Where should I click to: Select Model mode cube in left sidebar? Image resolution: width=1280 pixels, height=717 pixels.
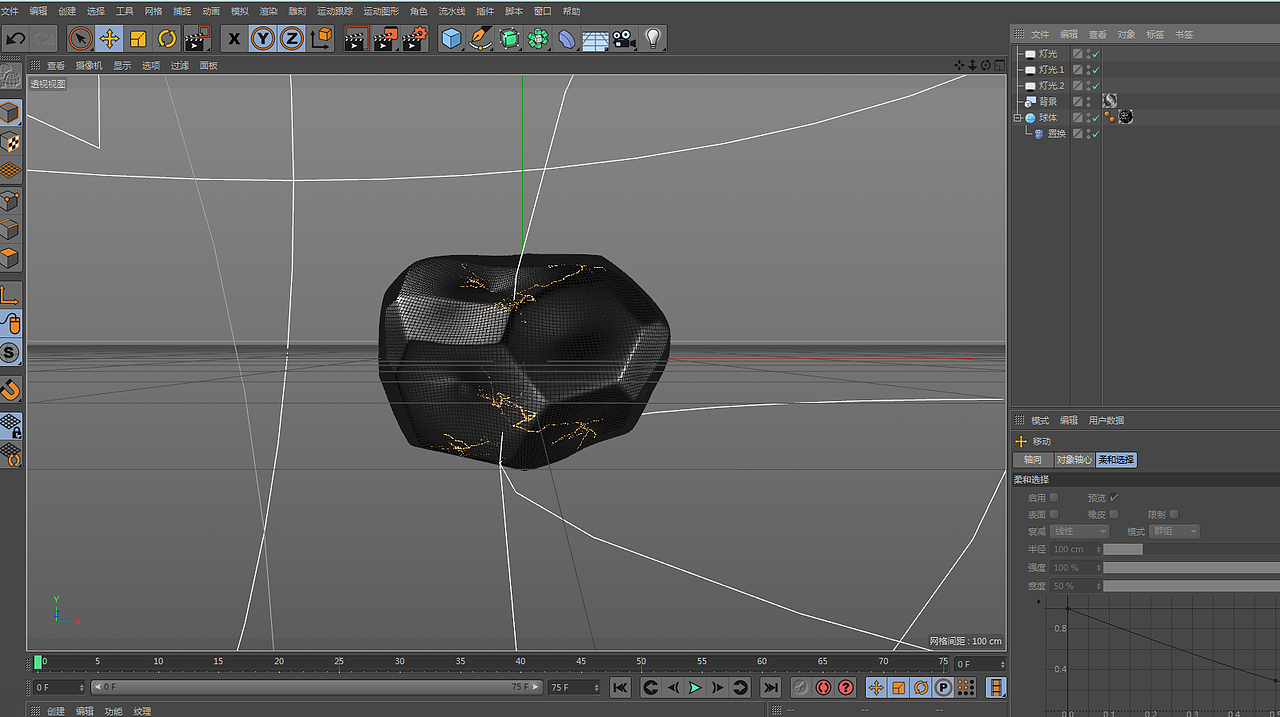[10, 112]
